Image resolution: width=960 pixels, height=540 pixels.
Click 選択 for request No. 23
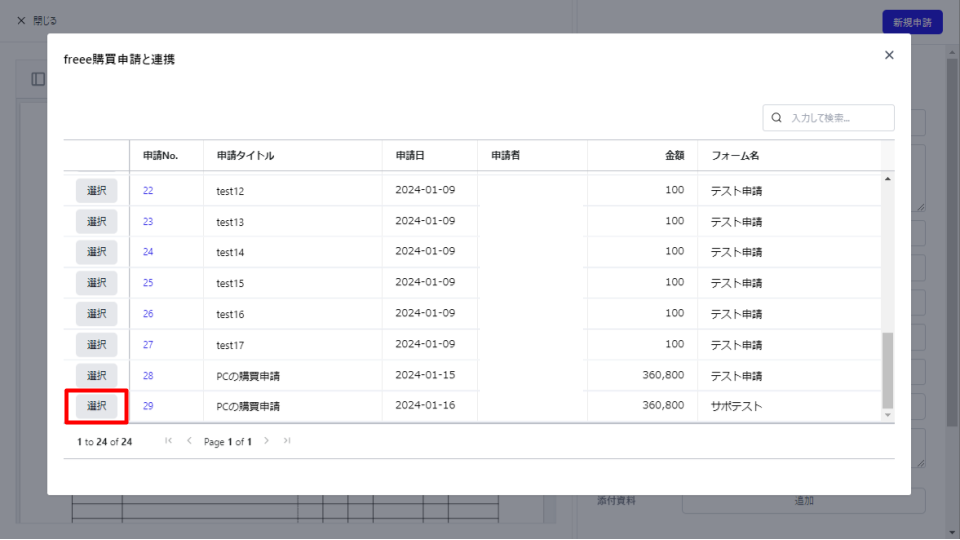(x=97, y=221)
